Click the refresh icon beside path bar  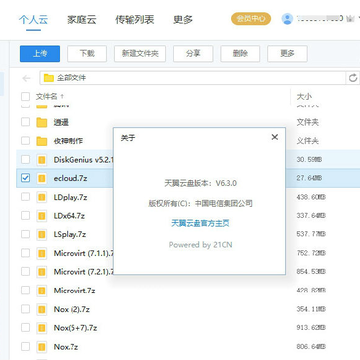point(353,78)
